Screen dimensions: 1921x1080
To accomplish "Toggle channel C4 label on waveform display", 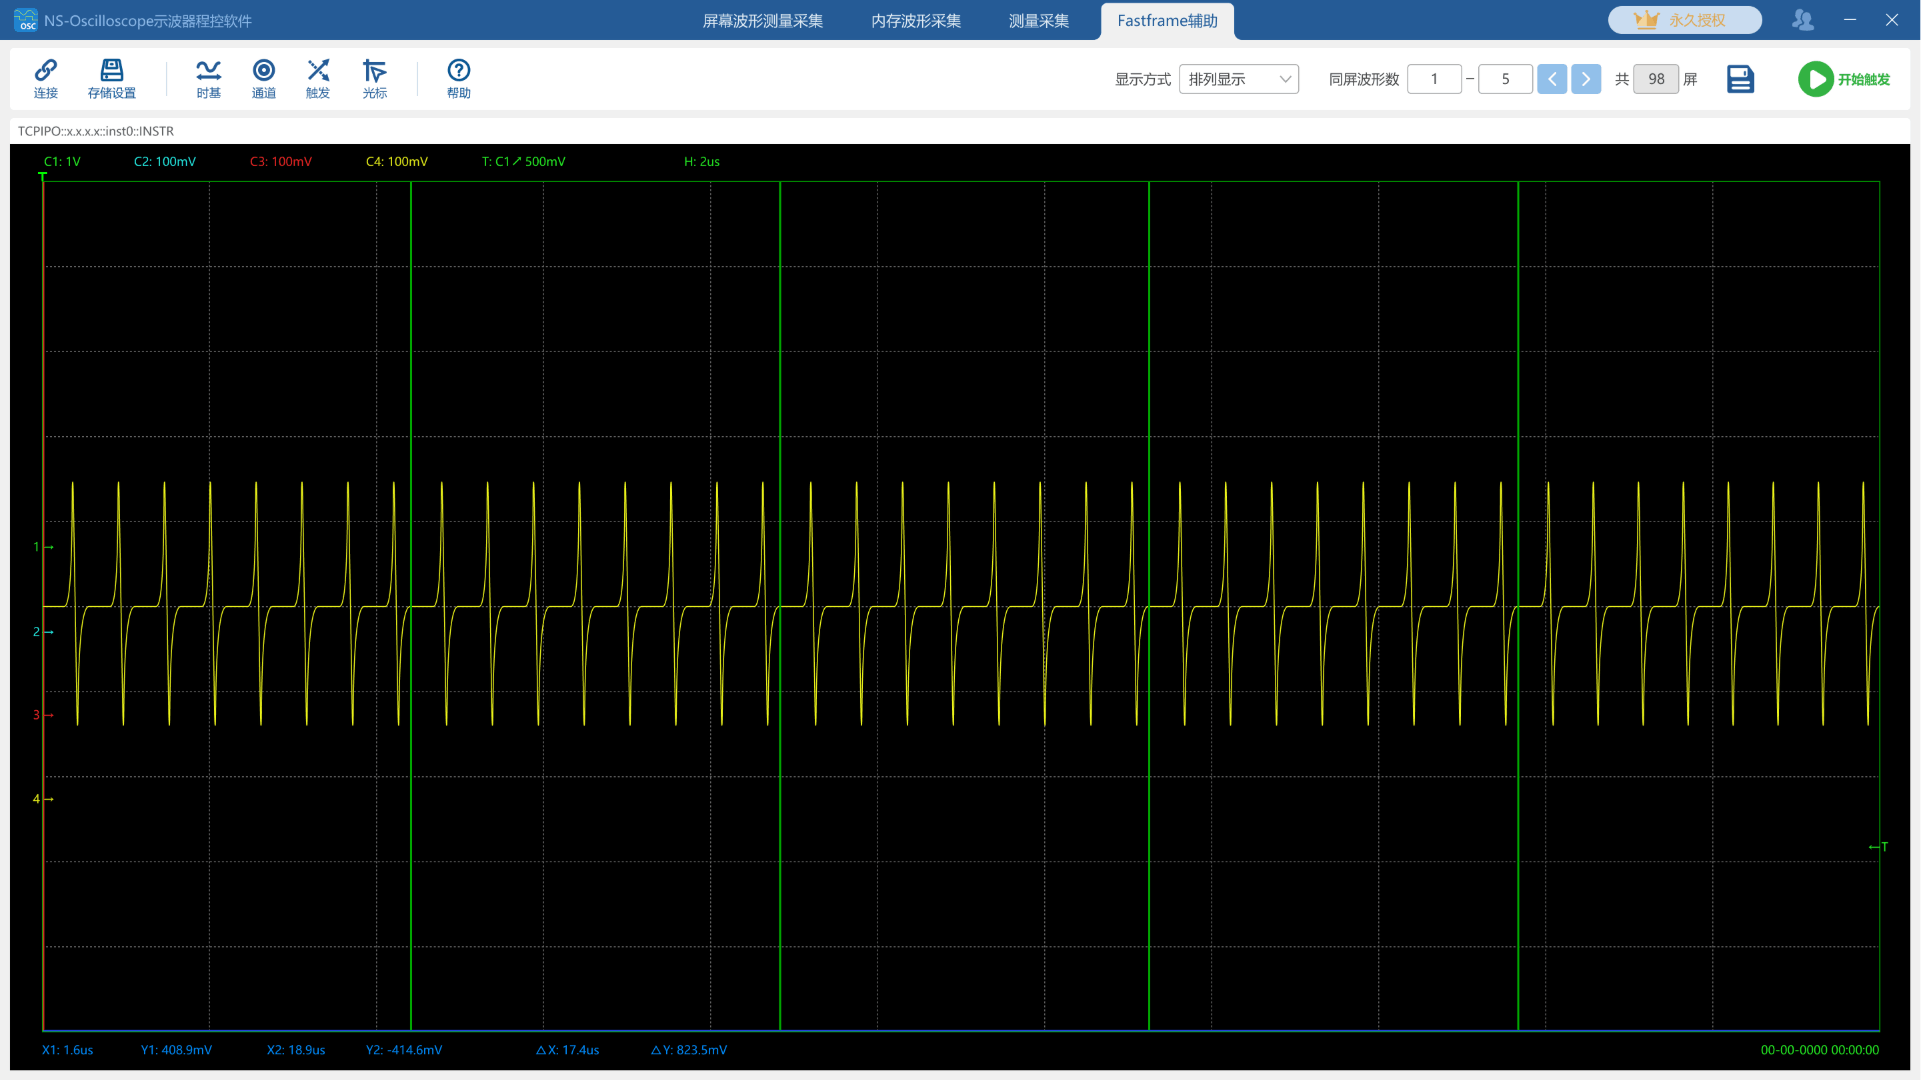I will click(x=396, y=160).
